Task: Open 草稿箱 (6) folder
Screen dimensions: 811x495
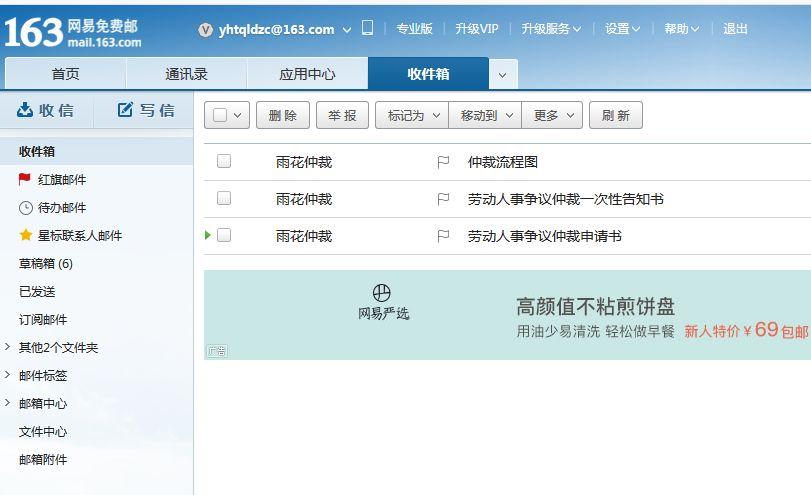Action: click(46, 264)
